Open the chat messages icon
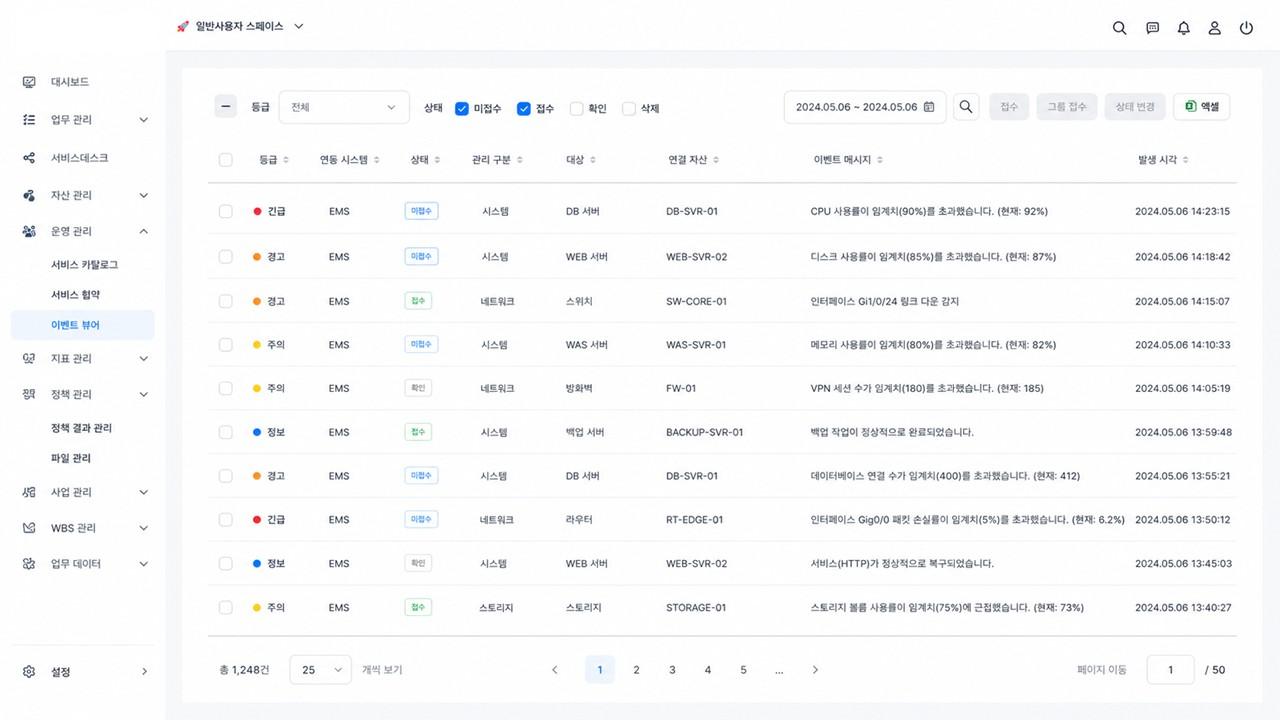The width and height of the screenshot is (1280, 720). (1152, 28)
